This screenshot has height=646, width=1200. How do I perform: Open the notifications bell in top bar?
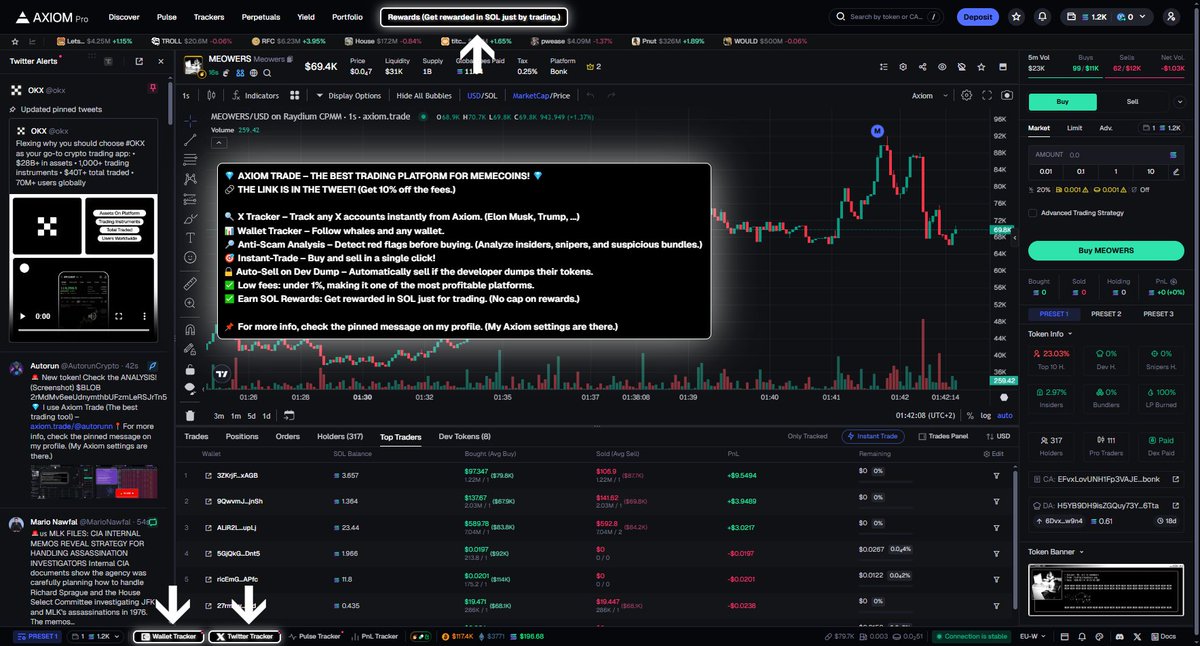pyautogui.click(x=1043, y=17)
